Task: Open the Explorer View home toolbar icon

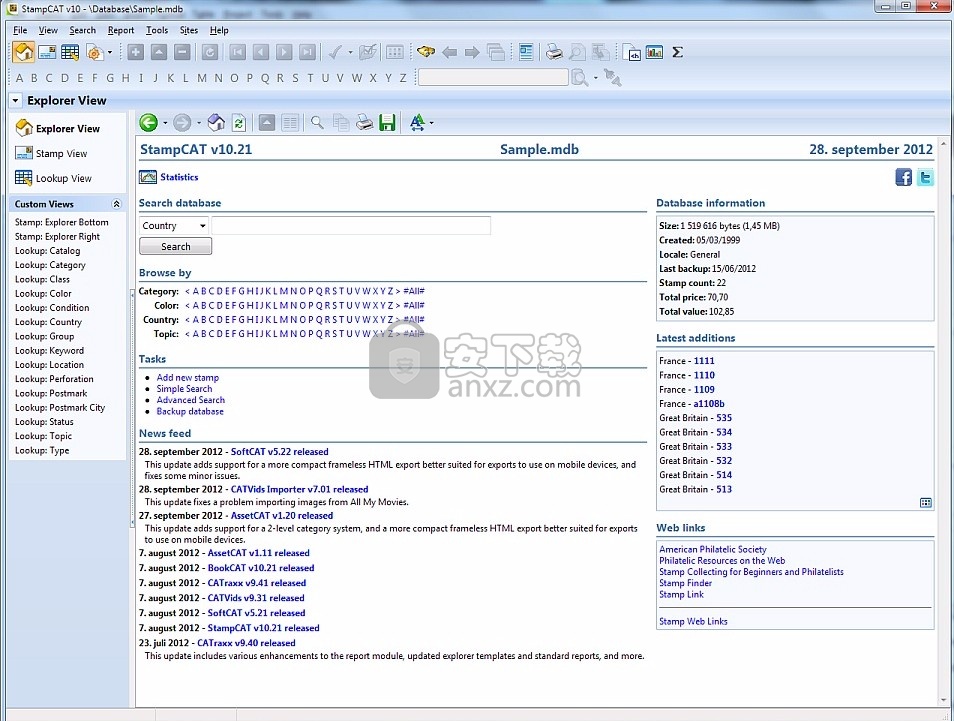Action: pyautogui.click(x=24, y=52)
